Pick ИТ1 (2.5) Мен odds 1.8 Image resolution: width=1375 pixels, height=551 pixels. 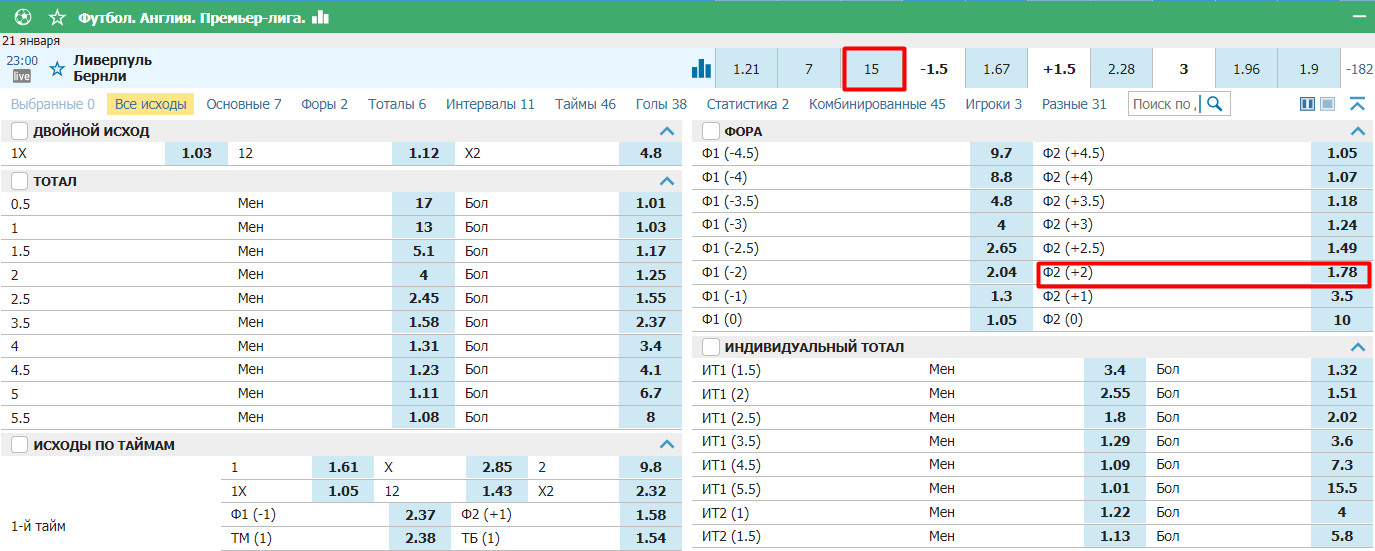coord(1115,418)
